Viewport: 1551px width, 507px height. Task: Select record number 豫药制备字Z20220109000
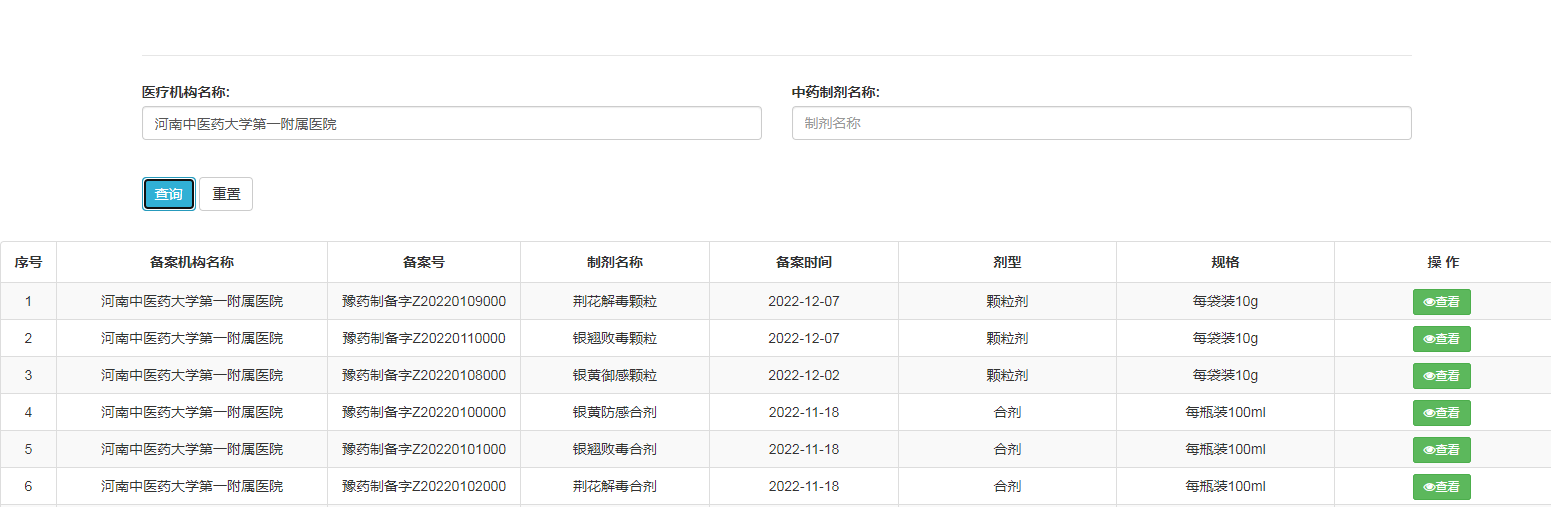point(424,301)
